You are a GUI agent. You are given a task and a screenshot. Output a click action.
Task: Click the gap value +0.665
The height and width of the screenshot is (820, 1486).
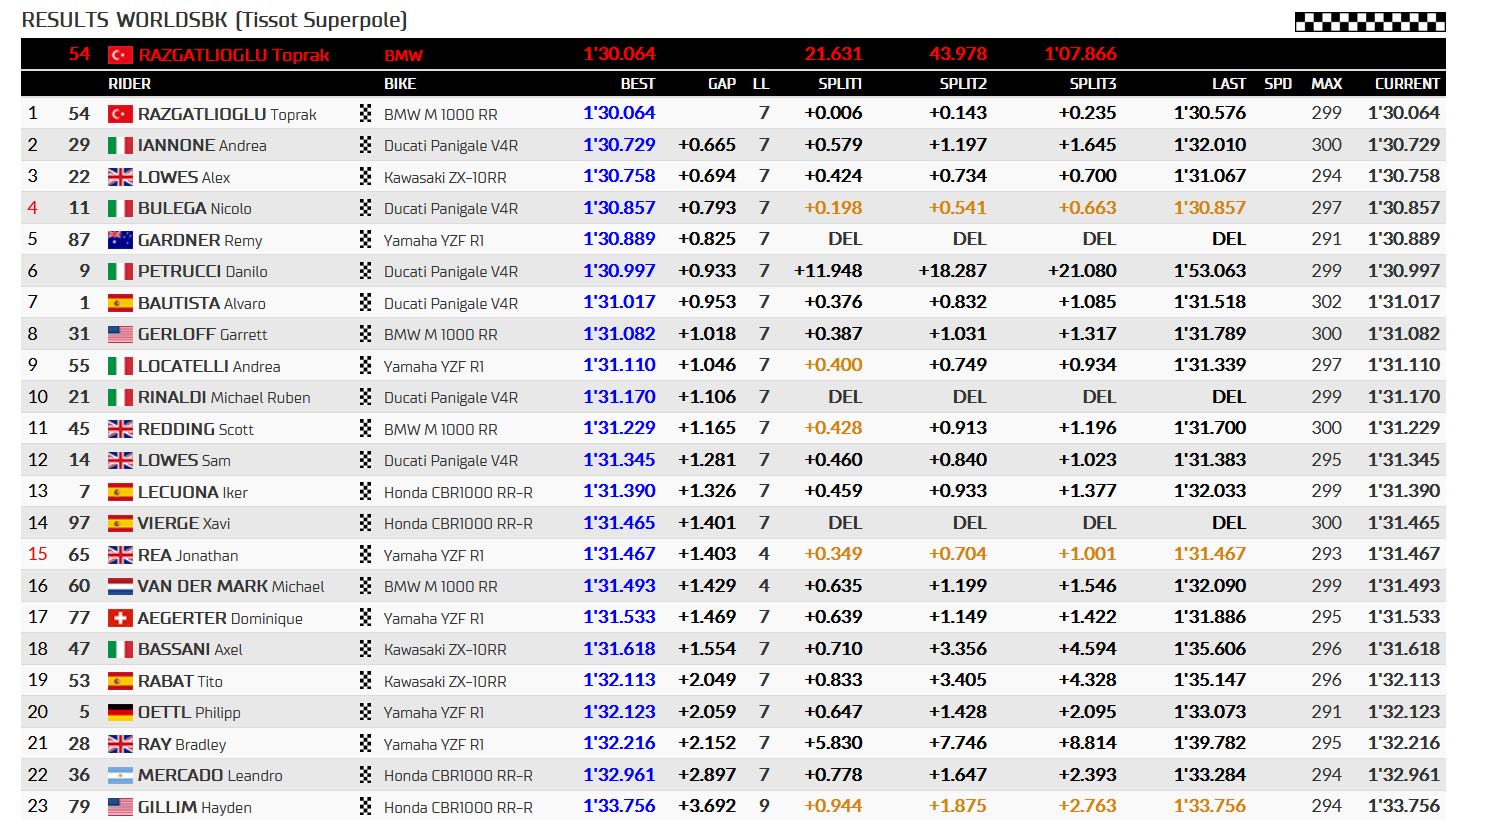[x=707, y=145]
